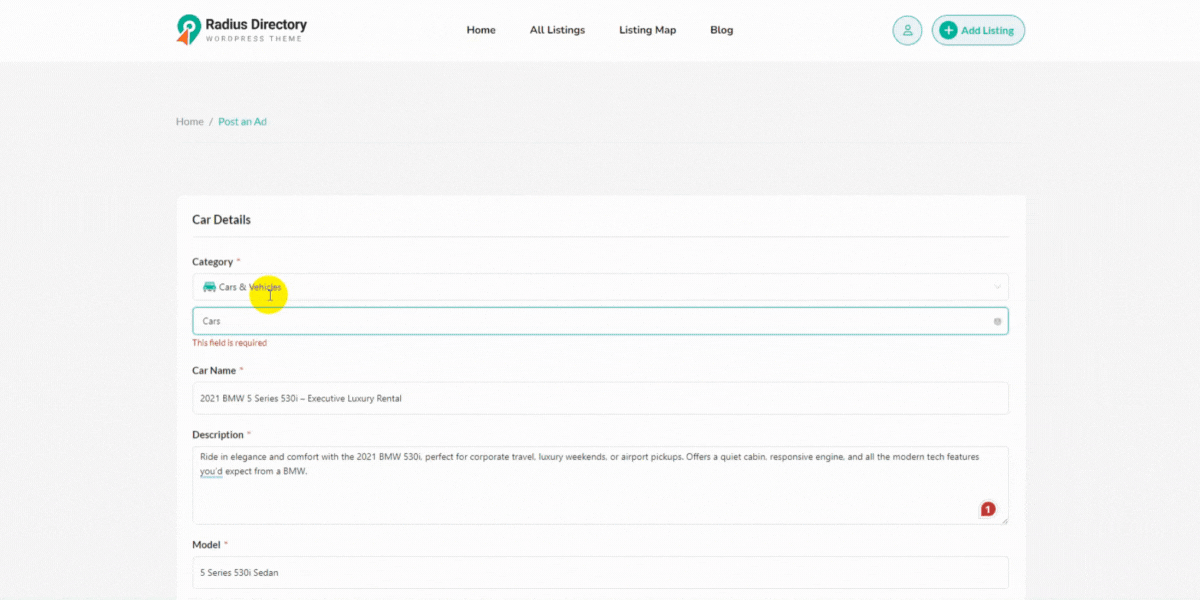This screenshot has height=600, width=1200.
Task: Click the 'This field is required' message
Action: click(229, 343)
